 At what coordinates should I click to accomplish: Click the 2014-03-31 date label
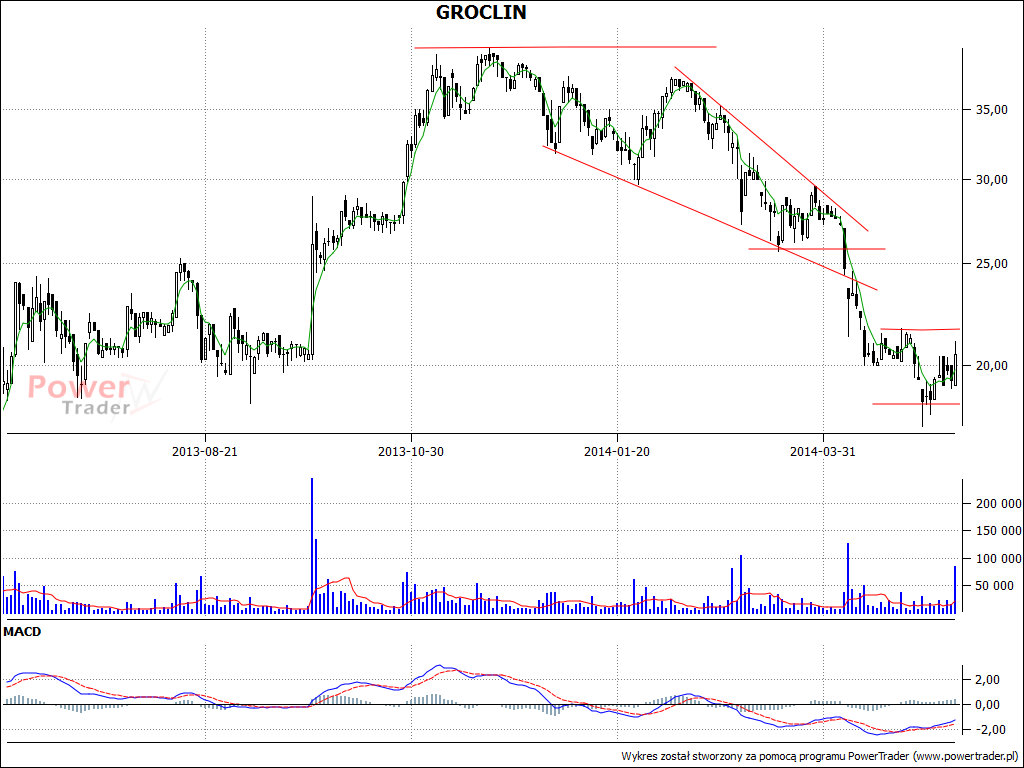(x=823, y=451)
